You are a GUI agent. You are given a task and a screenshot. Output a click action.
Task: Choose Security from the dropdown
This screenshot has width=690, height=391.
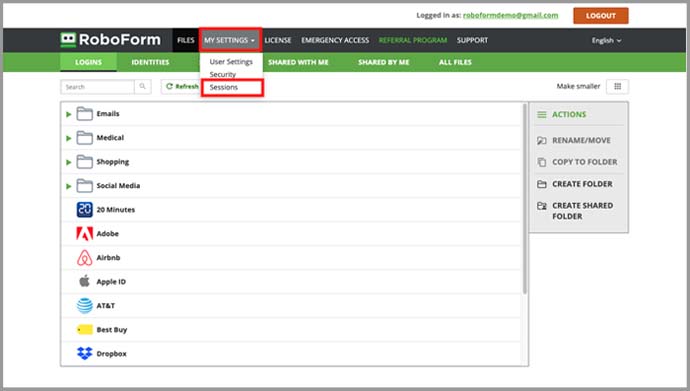coord(223,74)
